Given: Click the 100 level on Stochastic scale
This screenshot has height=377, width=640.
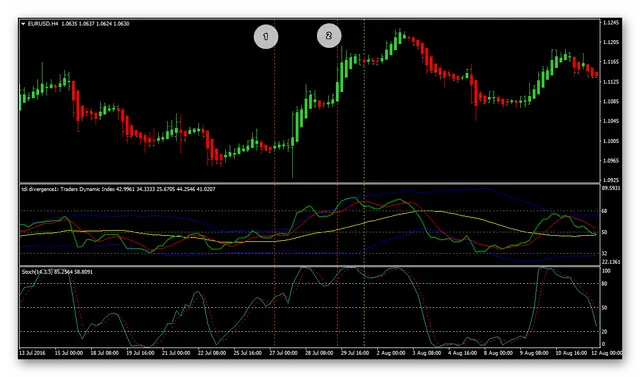Looking at the screenshot, I should pos(607,271).
